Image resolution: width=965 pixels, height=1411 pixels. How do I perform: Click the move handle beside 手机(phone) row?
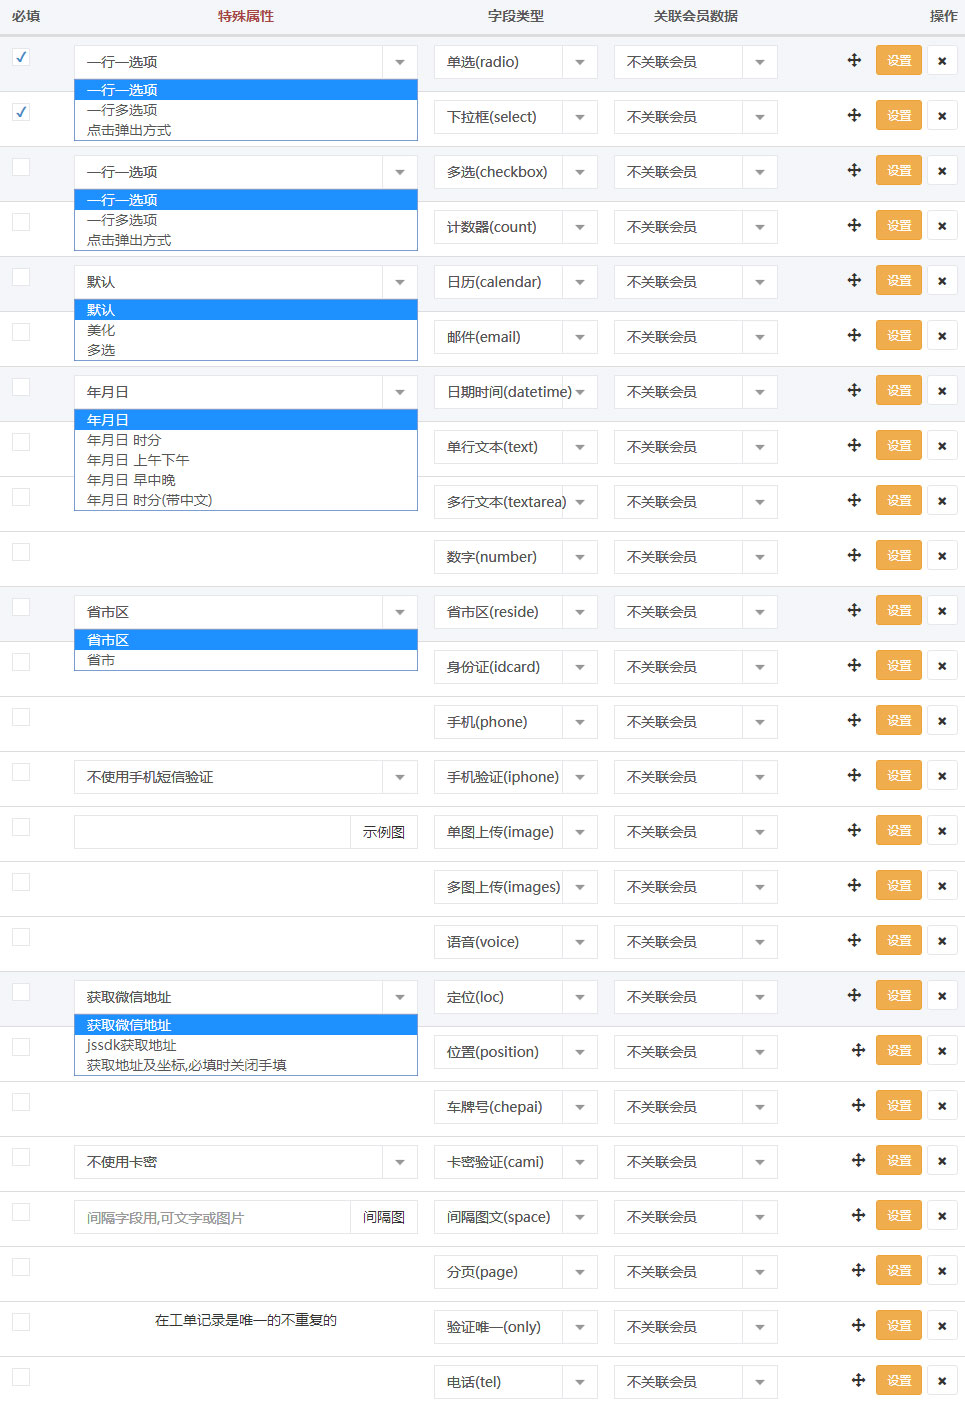coord(854,720)
